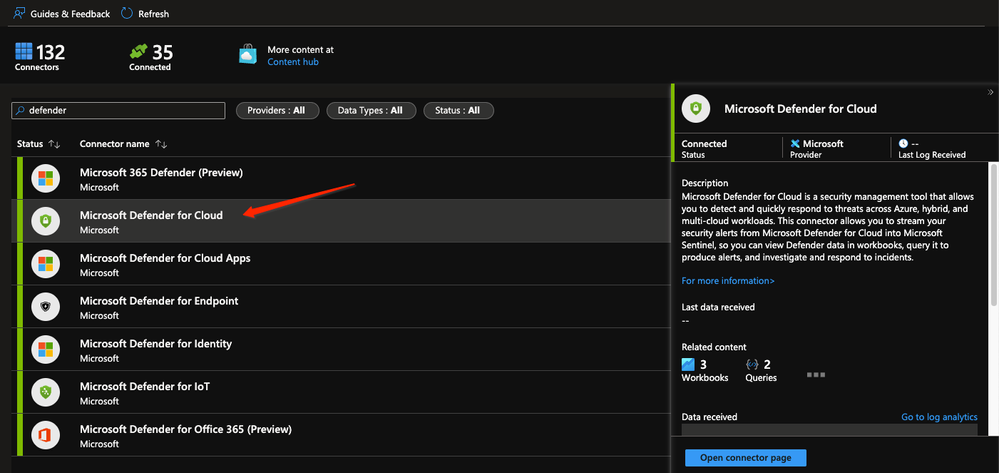The width and height of the screenshot is (999, 473).
Task: Click the Refresh label
Action: pos(154,13)
